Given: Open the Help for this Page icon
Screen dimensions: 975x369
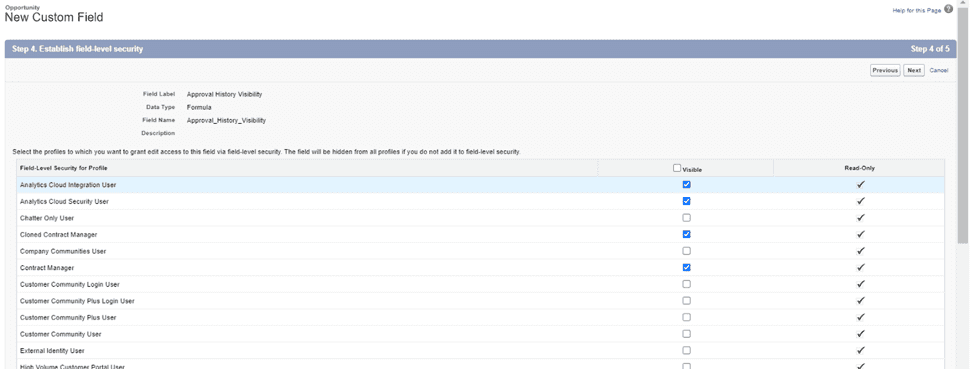Looking at the screenshot, I should [948, 9].
